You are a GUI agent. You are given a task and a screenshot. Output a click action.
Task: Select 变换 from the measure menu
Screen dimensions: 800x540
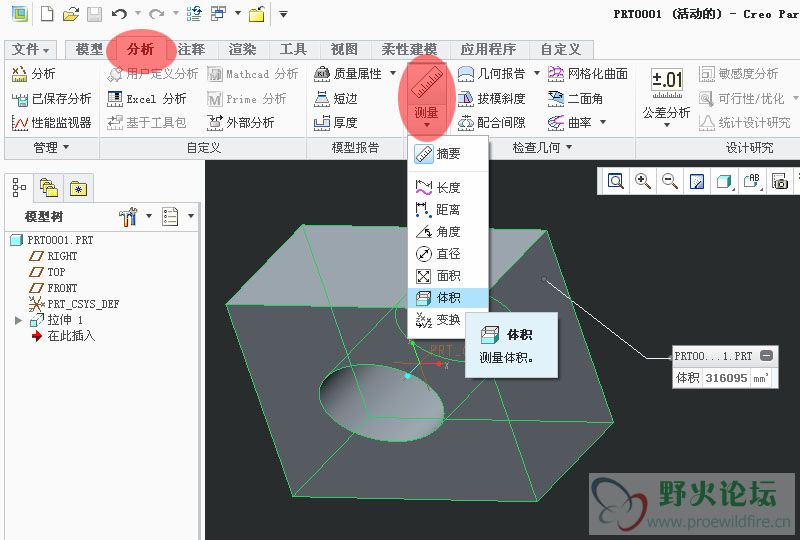[437, 320]
